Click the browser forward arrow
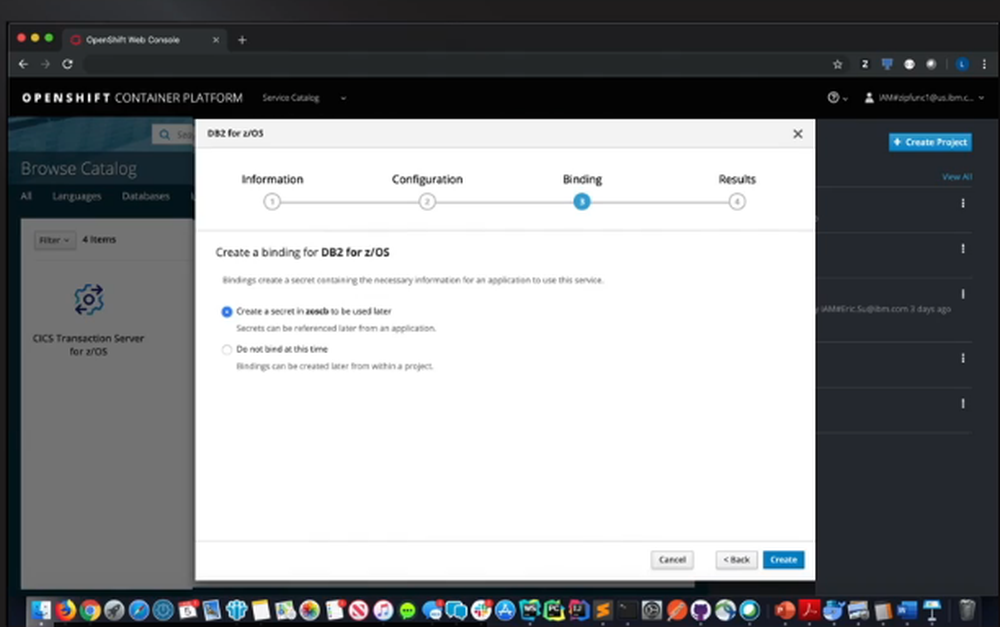Image resolution: width=1000 pixels, height=627 pixels. [45, 64]
